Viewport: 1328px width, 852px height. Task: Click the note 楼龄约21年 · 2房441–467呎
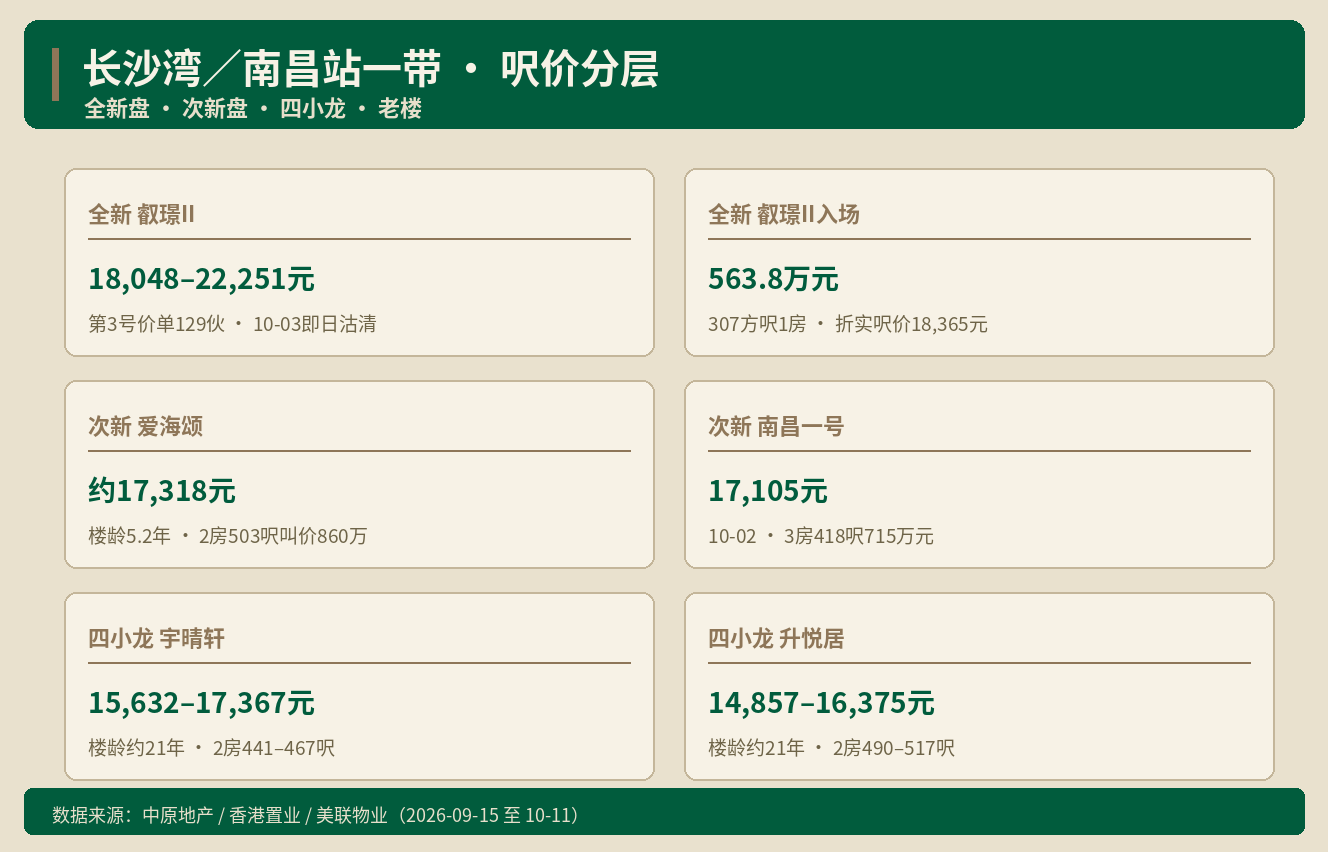click(x=212, y=748)
